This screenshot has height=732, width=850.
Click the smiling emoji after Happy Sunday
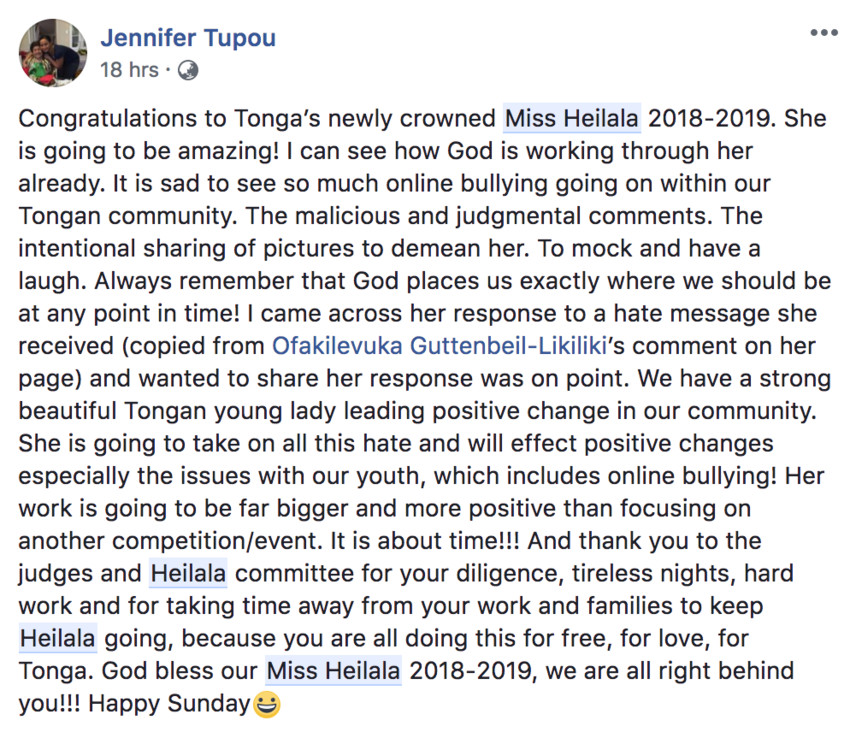(267, 704)
